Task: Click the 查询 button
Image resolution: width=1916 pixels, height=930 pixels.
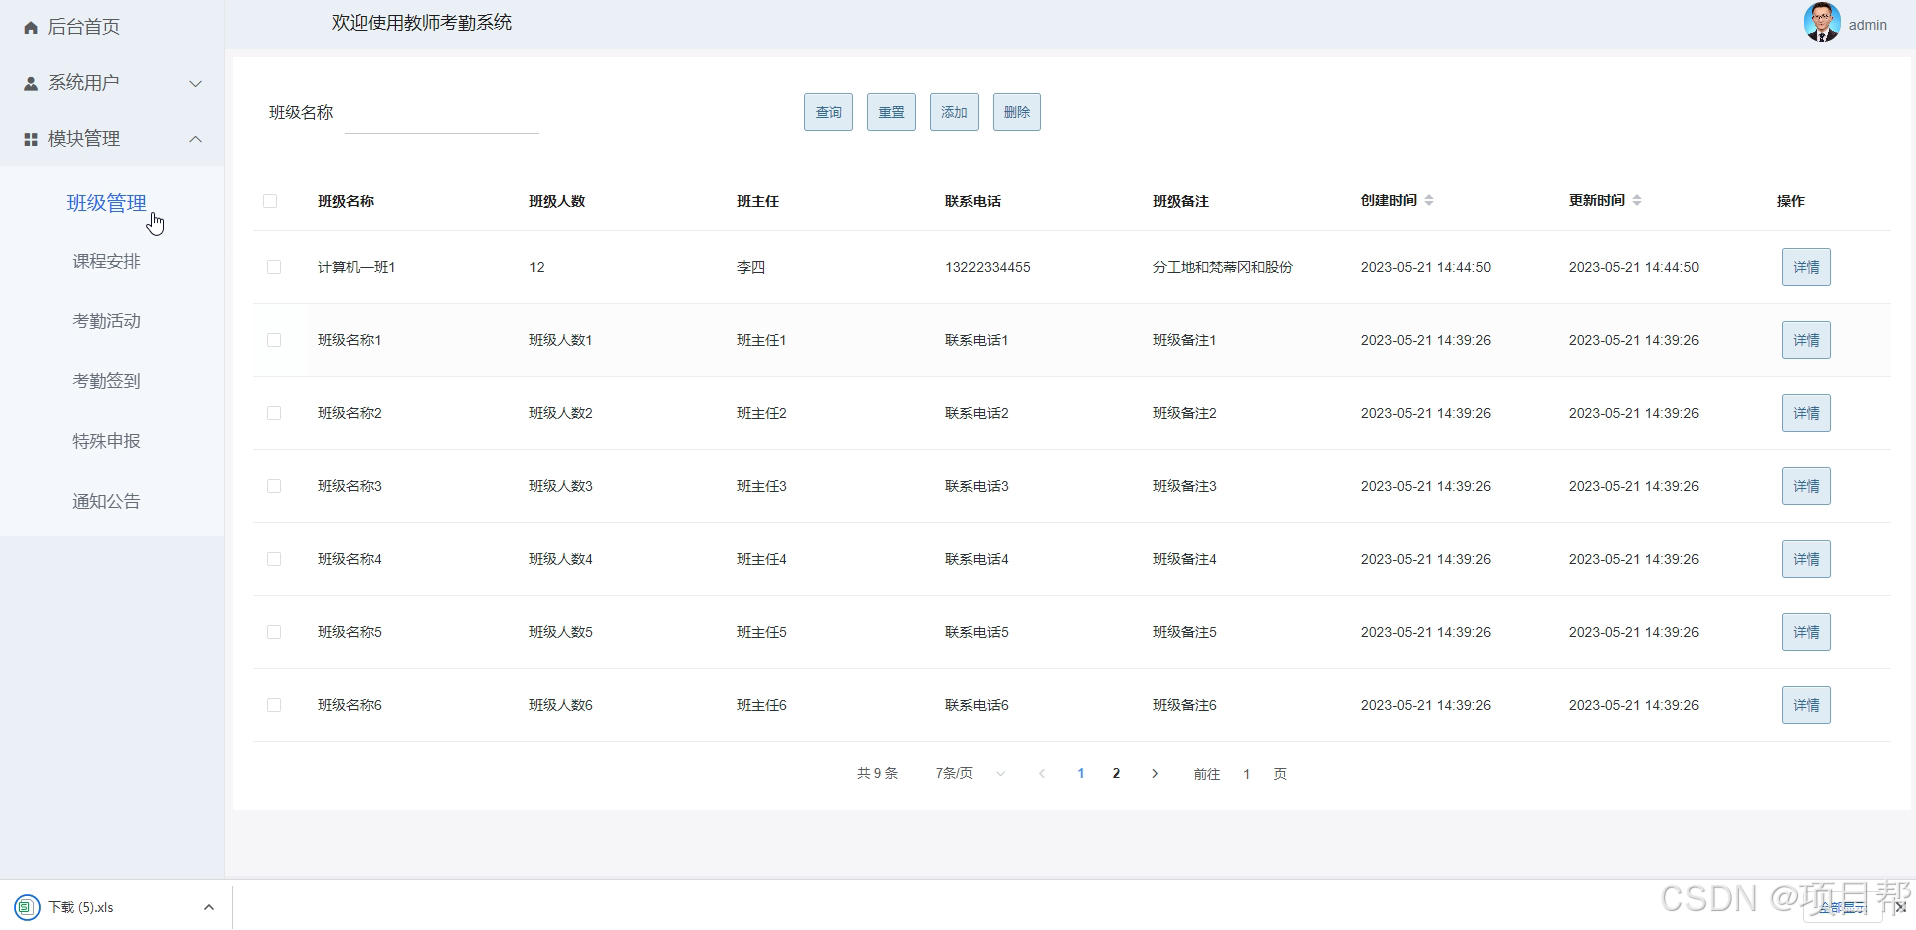Action: [828, 112]
